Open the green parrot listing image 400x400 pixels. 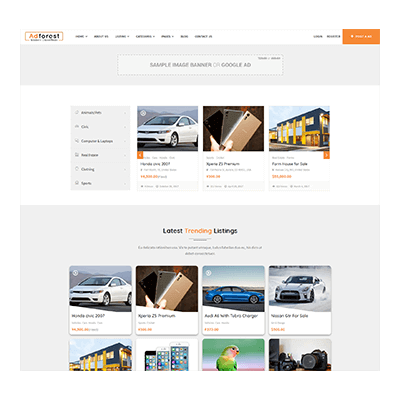click(233, 355)
